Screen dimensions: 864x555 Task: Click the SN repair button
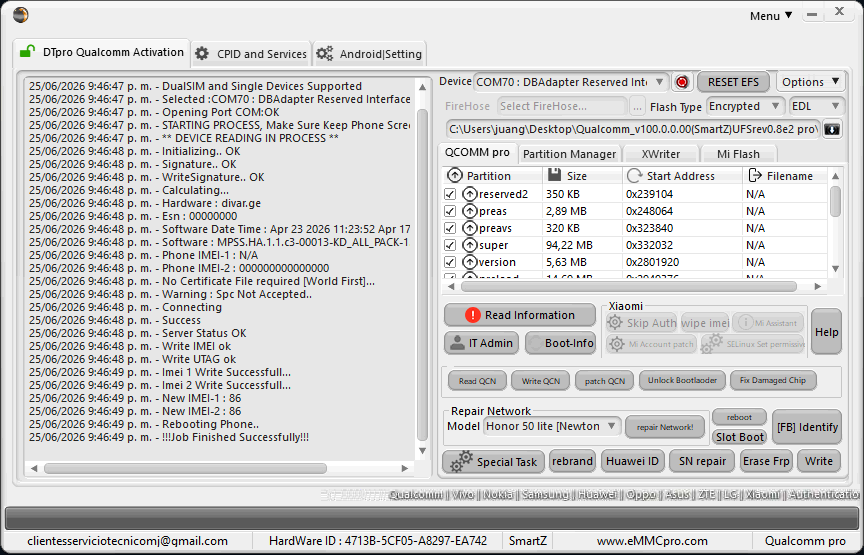coord(702,461)
